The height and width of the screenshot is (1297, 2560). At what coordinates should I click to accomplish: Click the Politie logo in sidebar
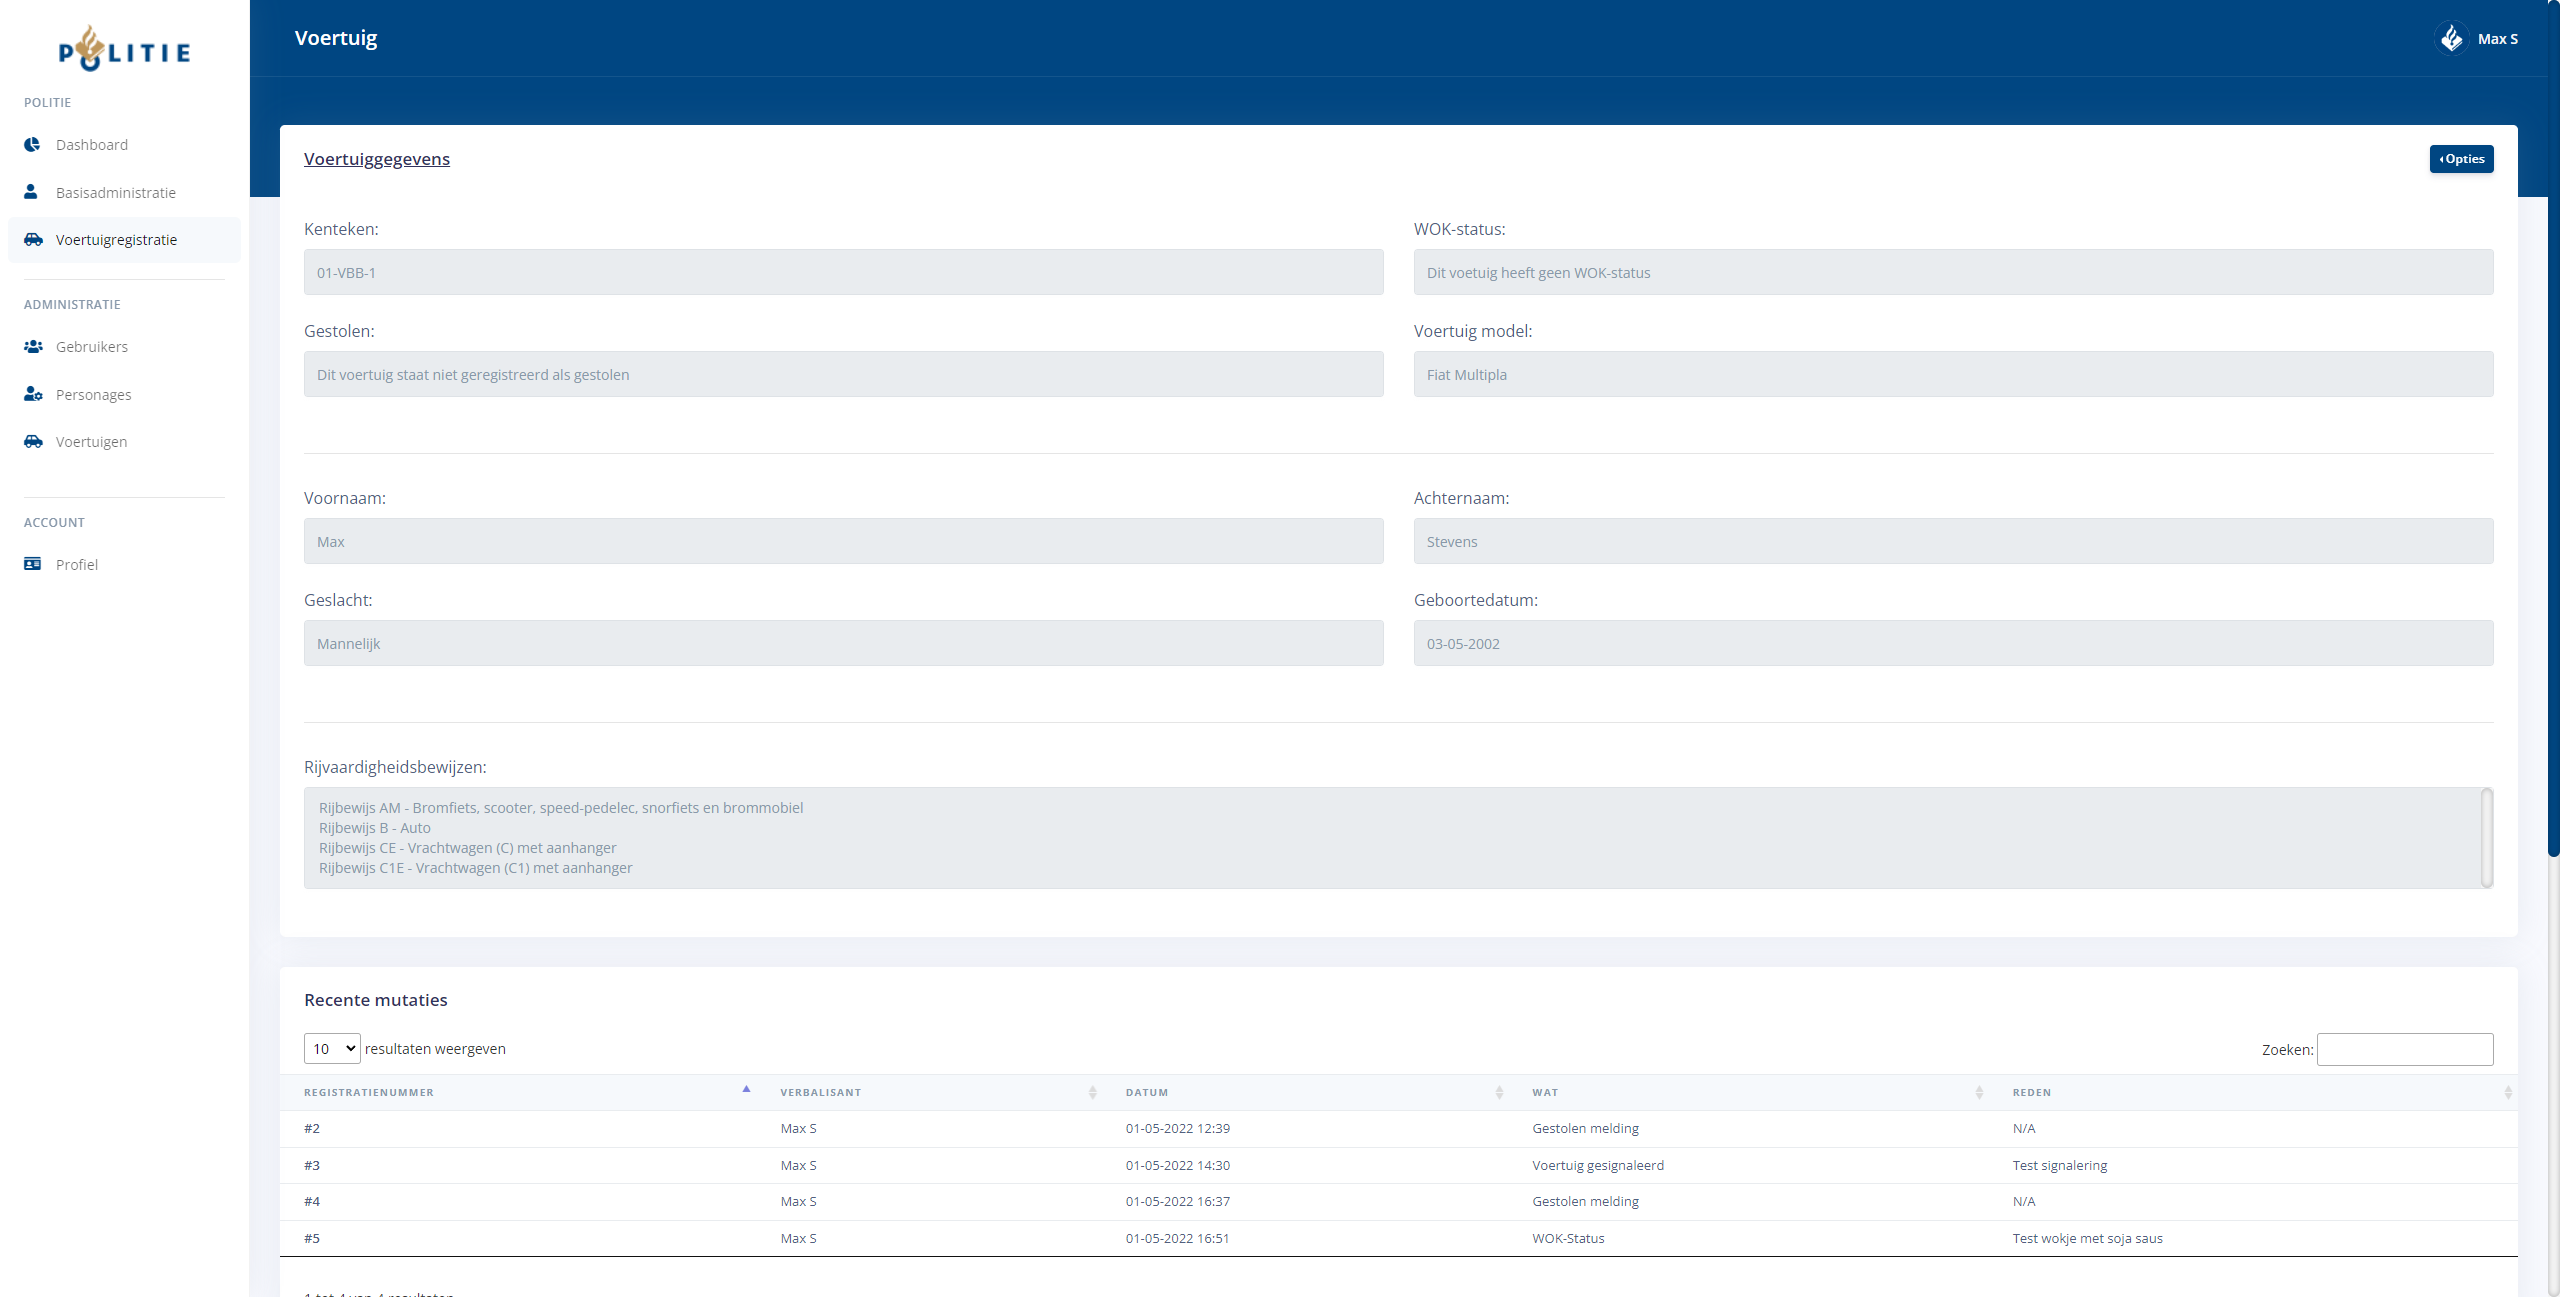[124, 49]
